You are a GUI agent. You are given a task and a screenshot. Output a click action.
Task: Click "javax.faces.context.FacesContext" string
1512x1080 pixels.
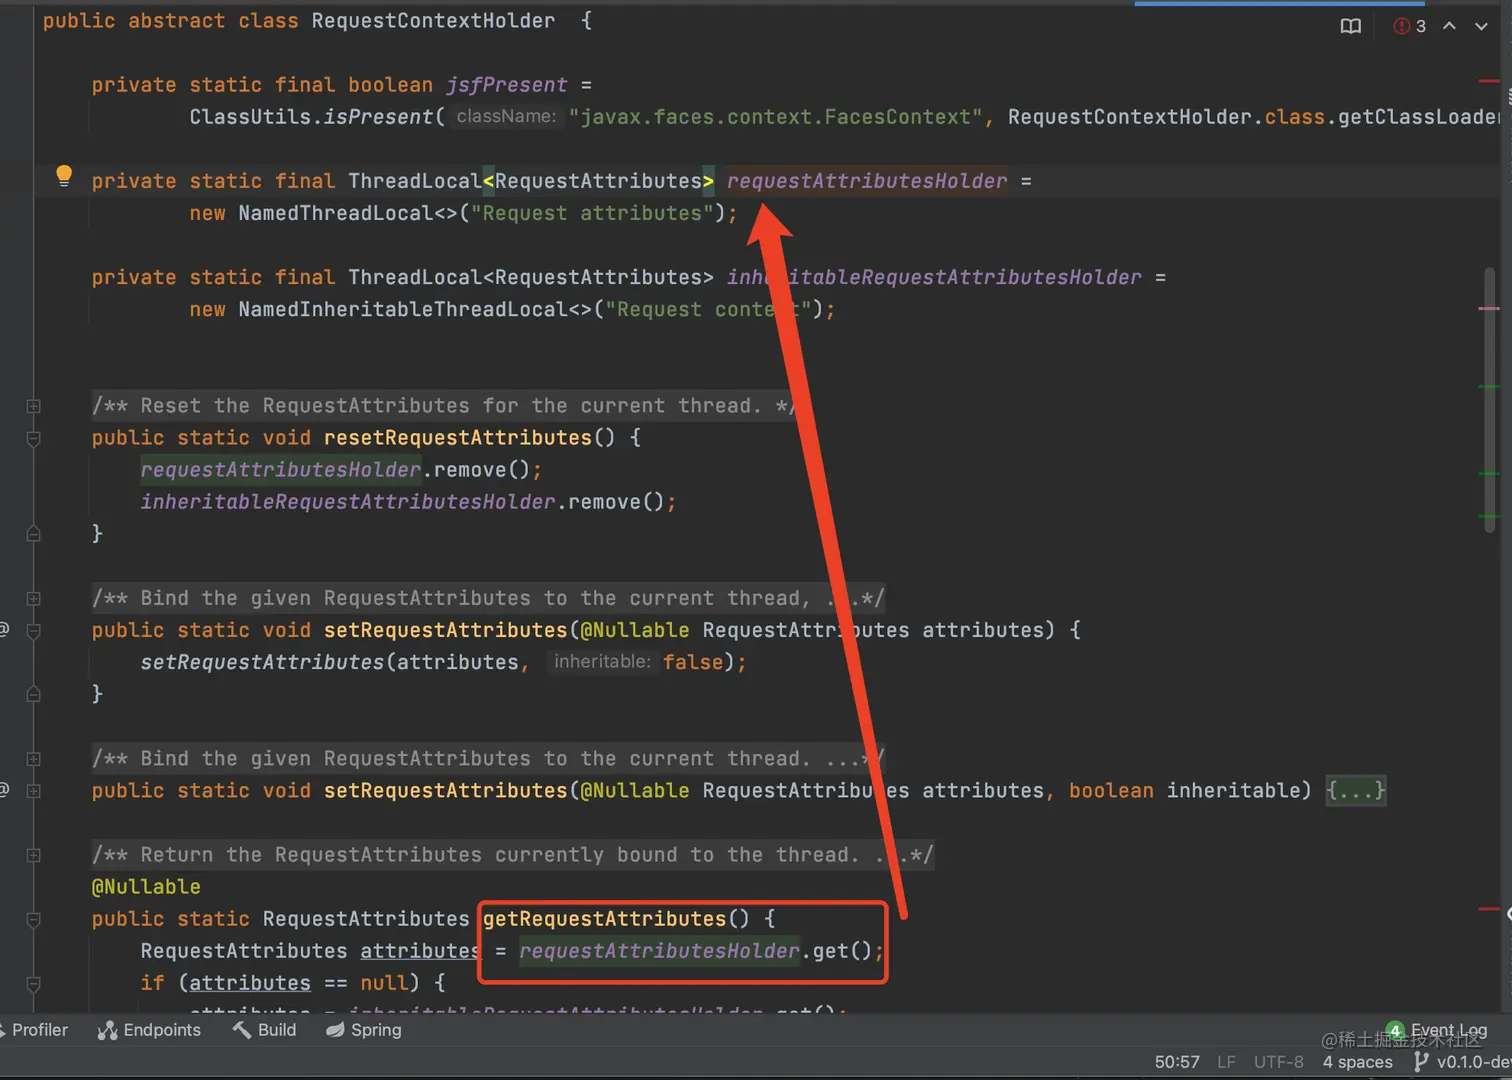click(x=775, y=117)
